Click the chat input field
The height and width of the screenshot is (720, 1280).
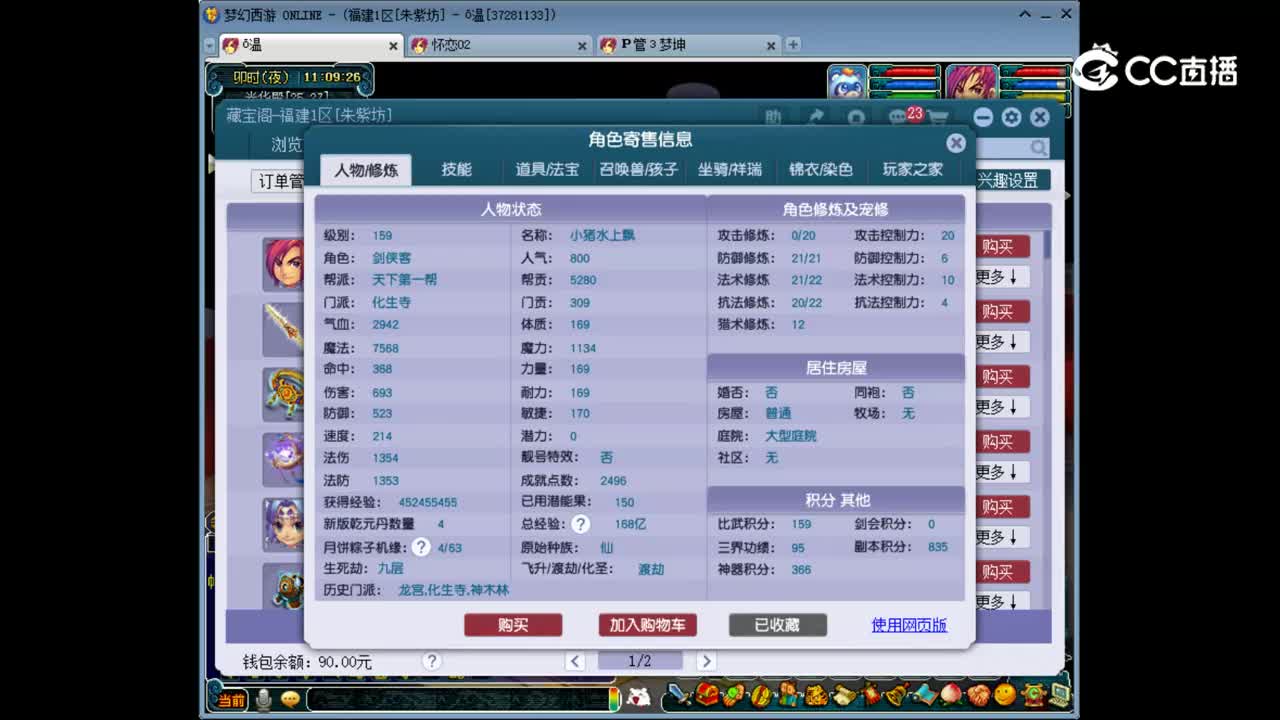pyautogui.click(x=457, y=699)
